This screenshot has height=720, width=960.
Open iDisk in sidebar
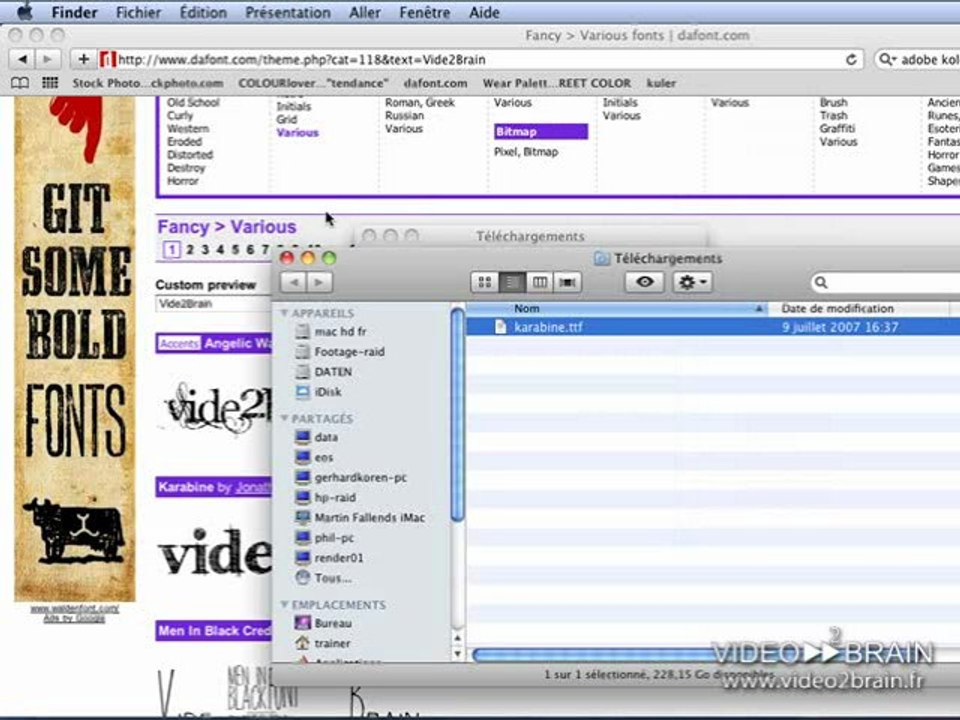click(327, 392)
